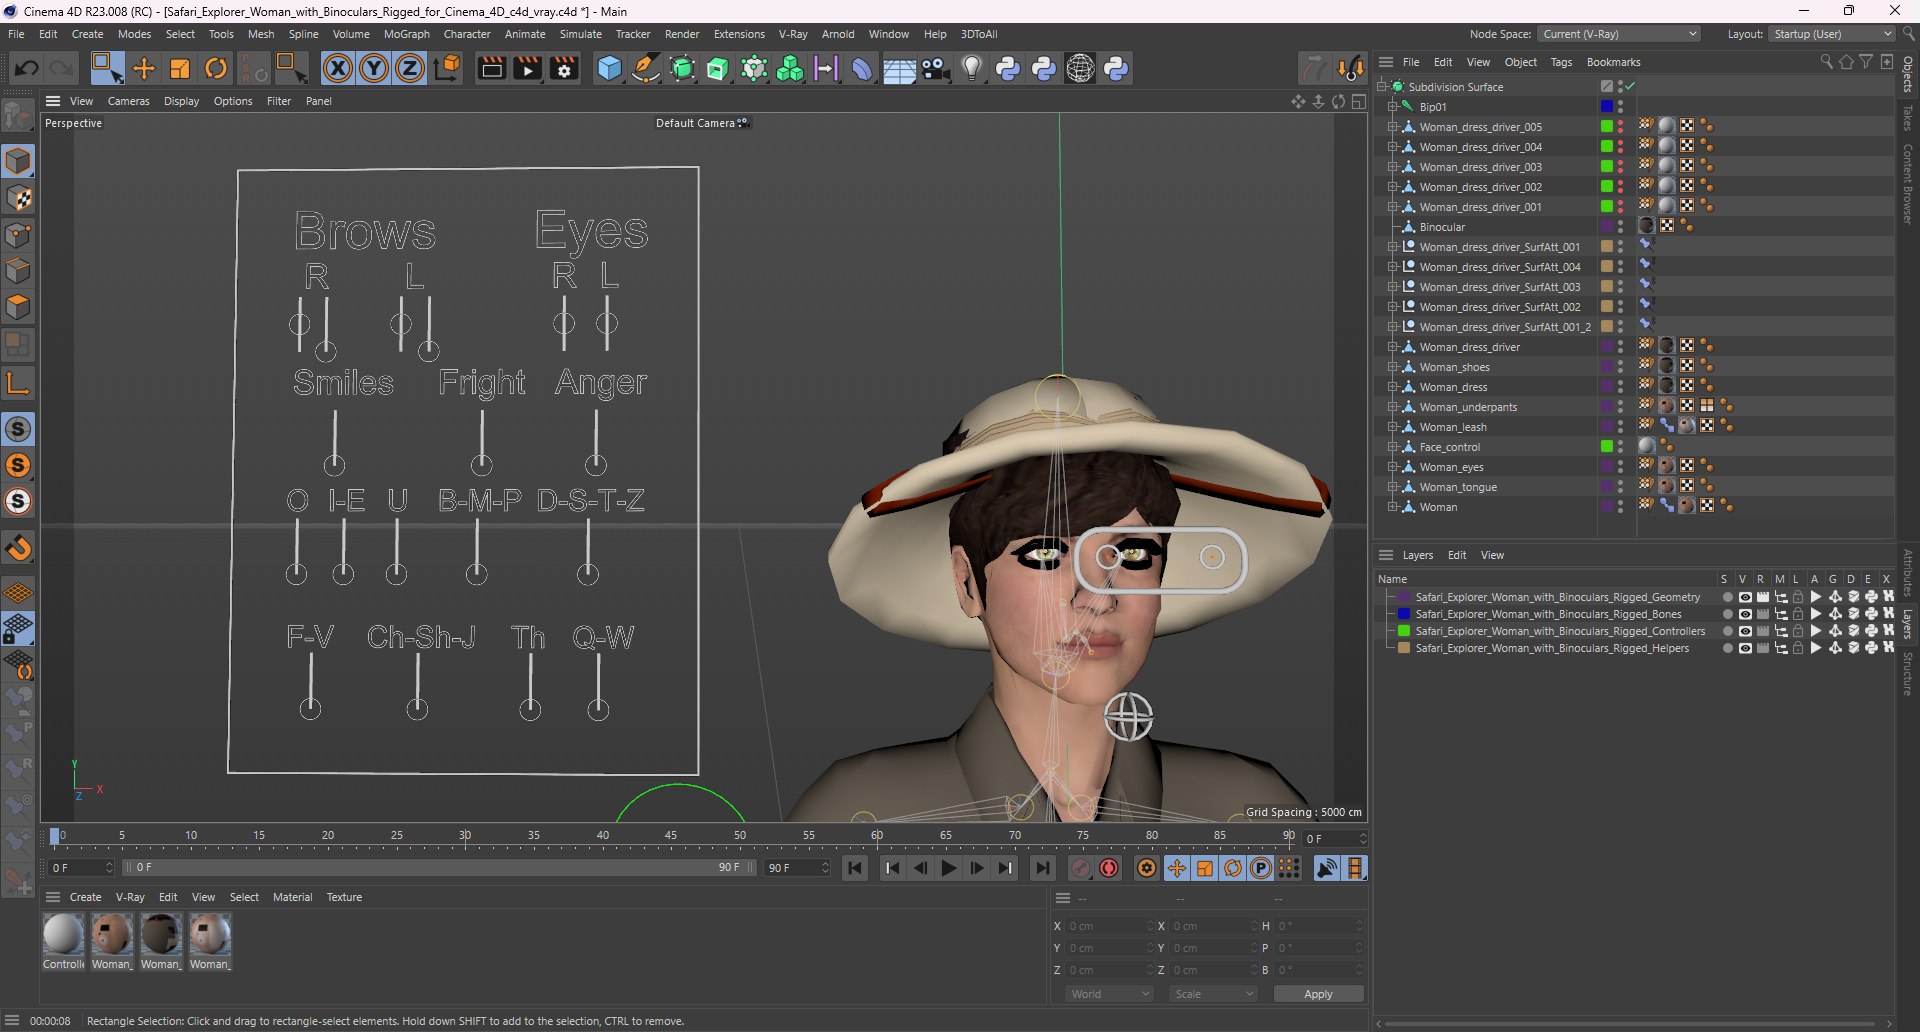Select the Rotate tool
This screenshot has height=1032, width=1920.
point(216,68)
